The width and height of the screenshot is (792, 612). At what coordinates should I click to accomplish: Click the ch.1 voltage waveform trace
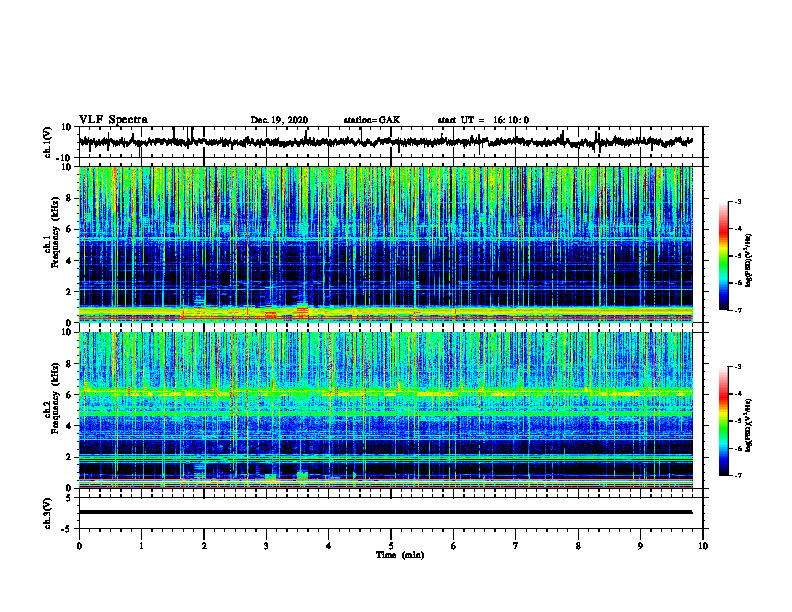click(385, 142)
